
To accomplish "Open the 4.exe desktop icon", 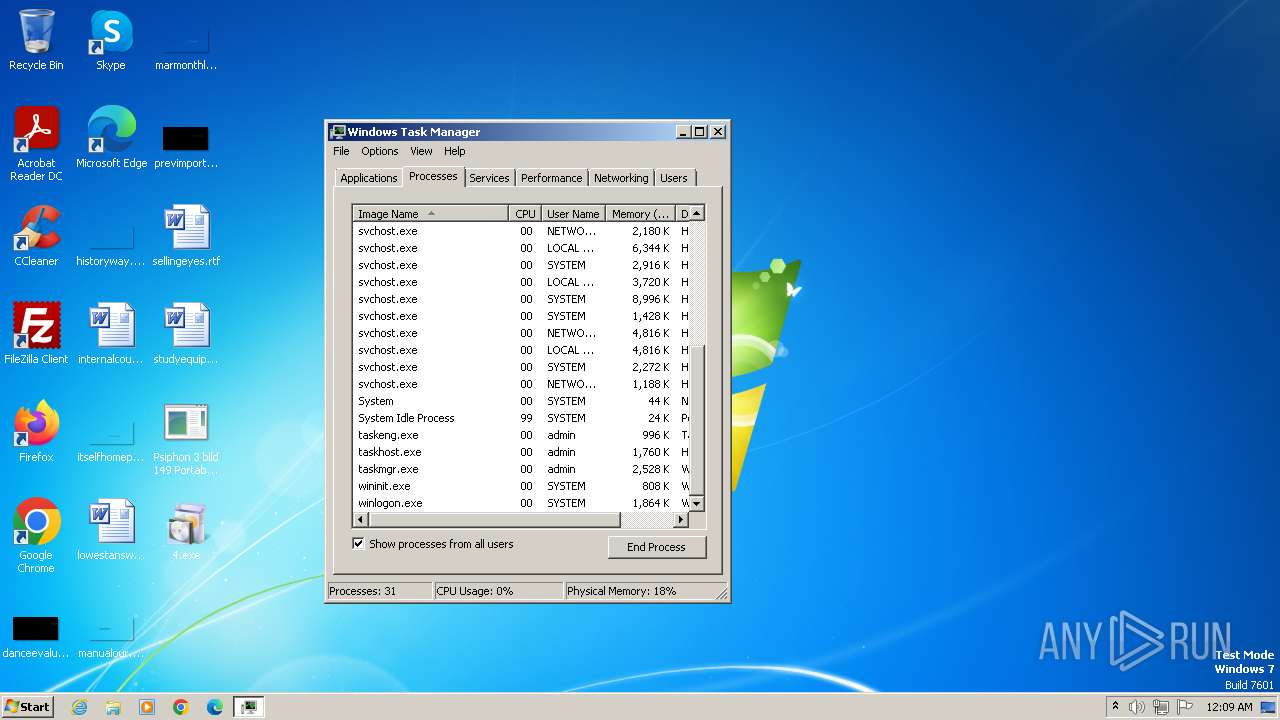I will (186, 530).
